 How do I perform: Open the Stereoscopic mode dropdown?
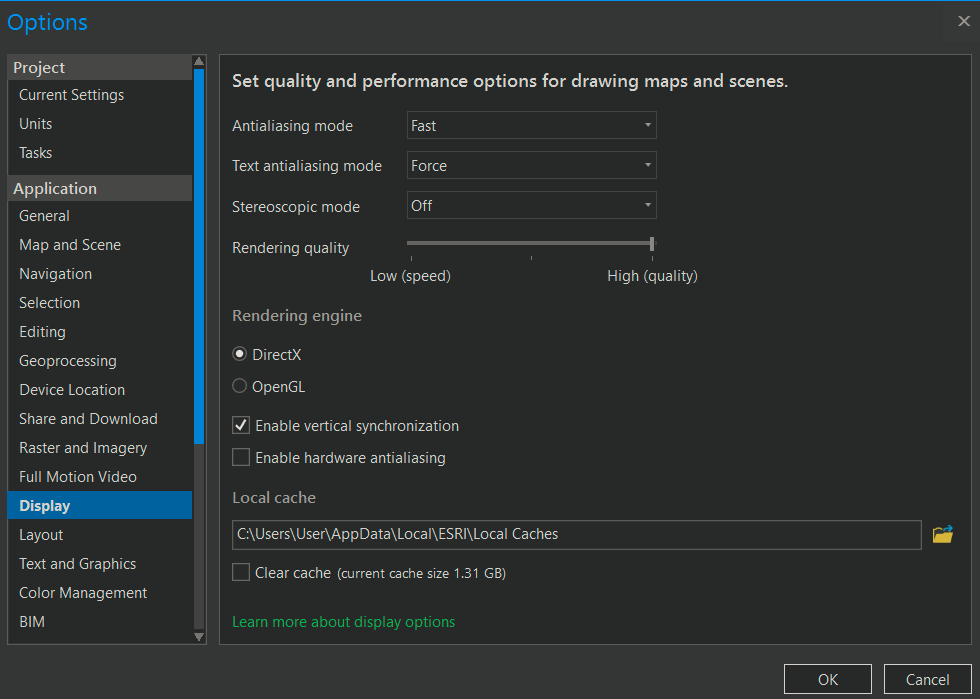point(531,206)
